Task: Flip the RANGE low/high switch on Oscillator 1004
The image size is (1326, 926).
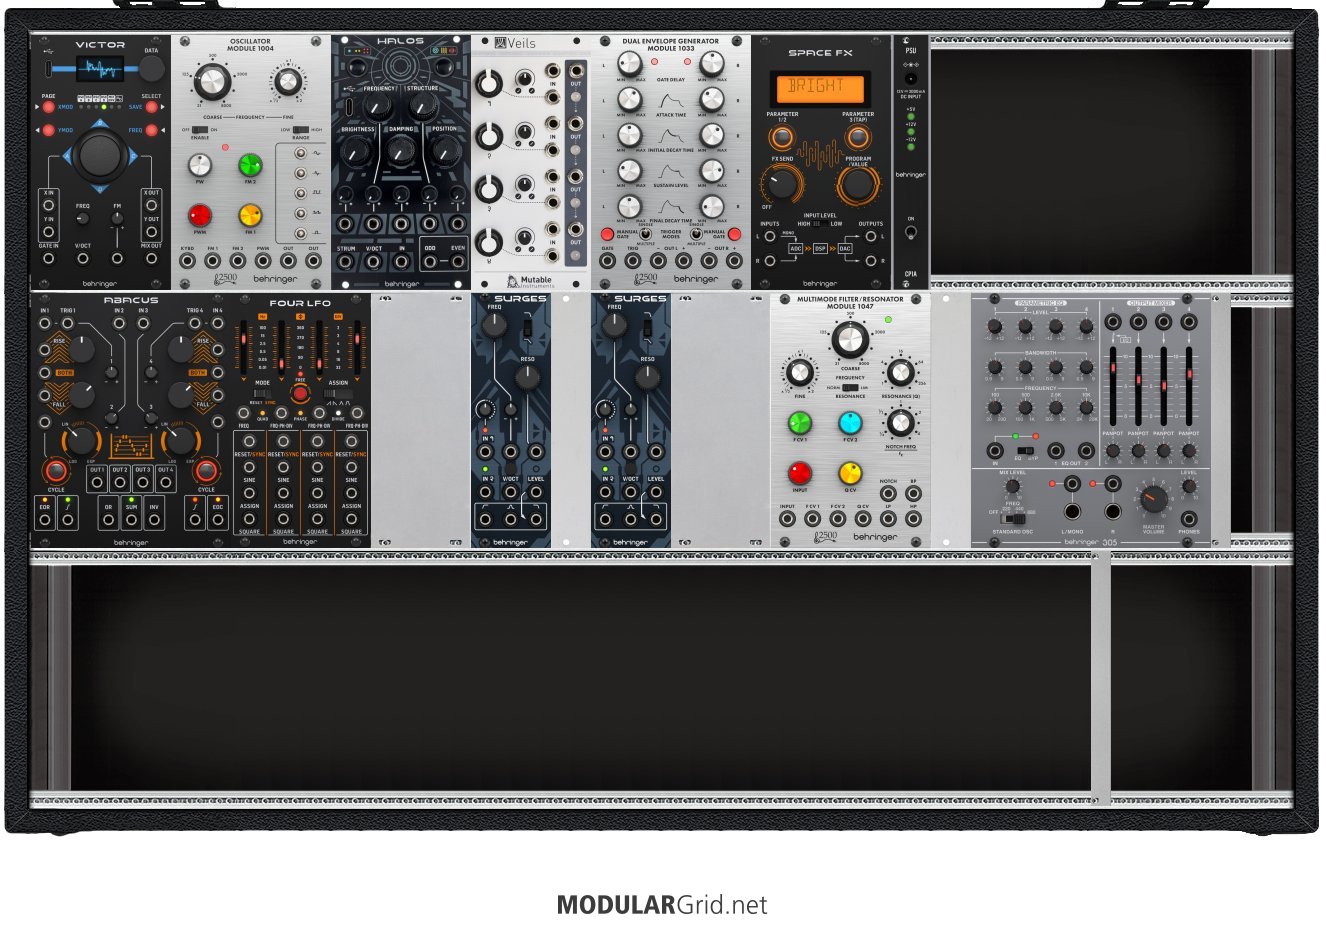Action: pyautogui.click(x=301, y=130)
